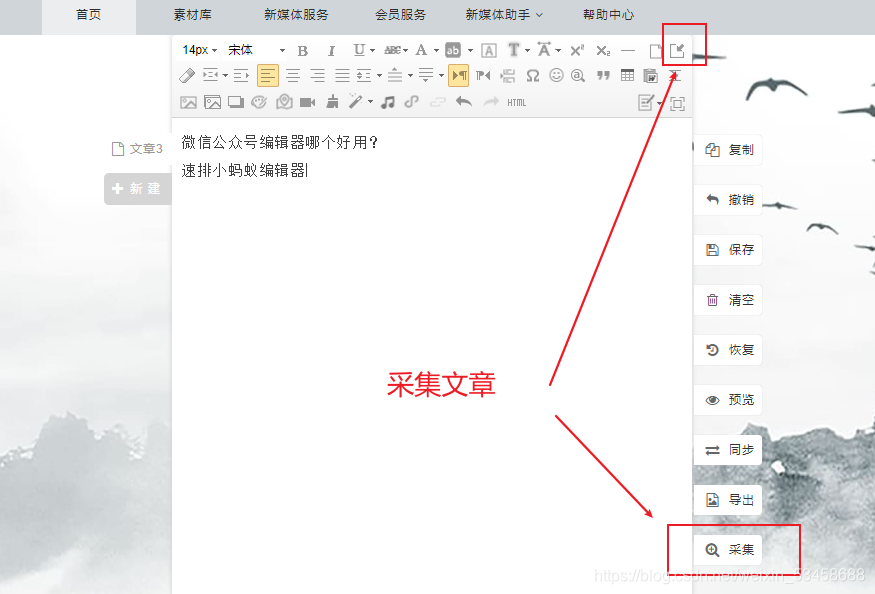
Task: Undo with the toolbar arrow
Action: tap(464, 102)
